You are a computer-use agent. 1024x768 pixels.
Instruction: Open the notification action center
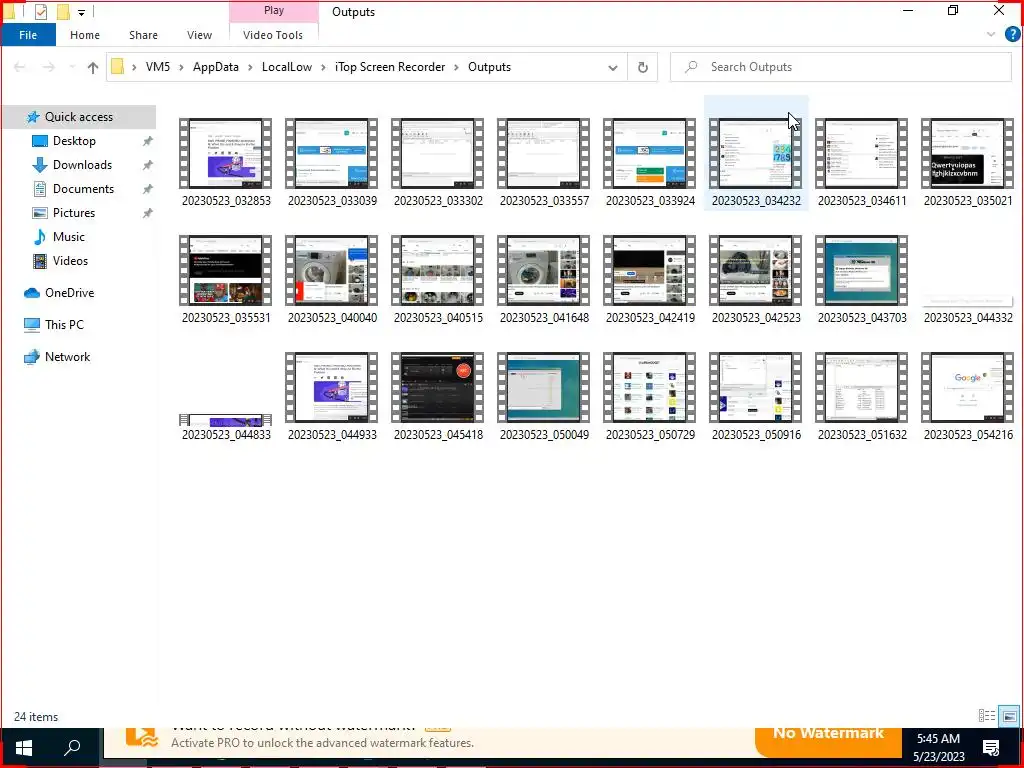[991, 748]
